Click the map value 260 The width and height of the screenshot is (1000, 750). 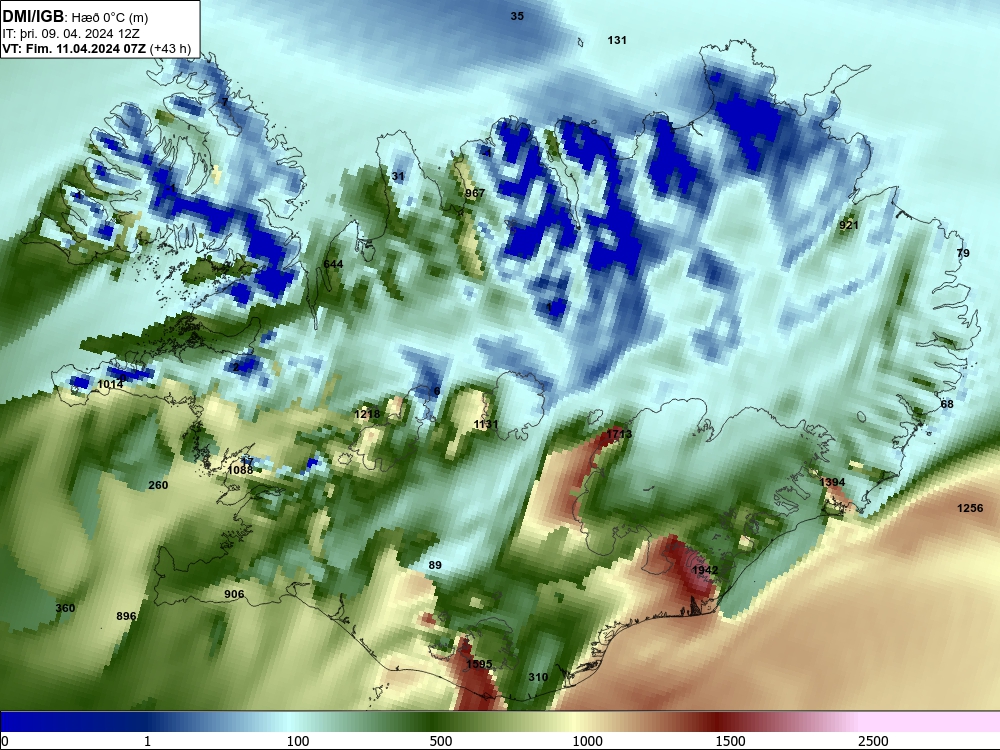(x=158, y=485)
